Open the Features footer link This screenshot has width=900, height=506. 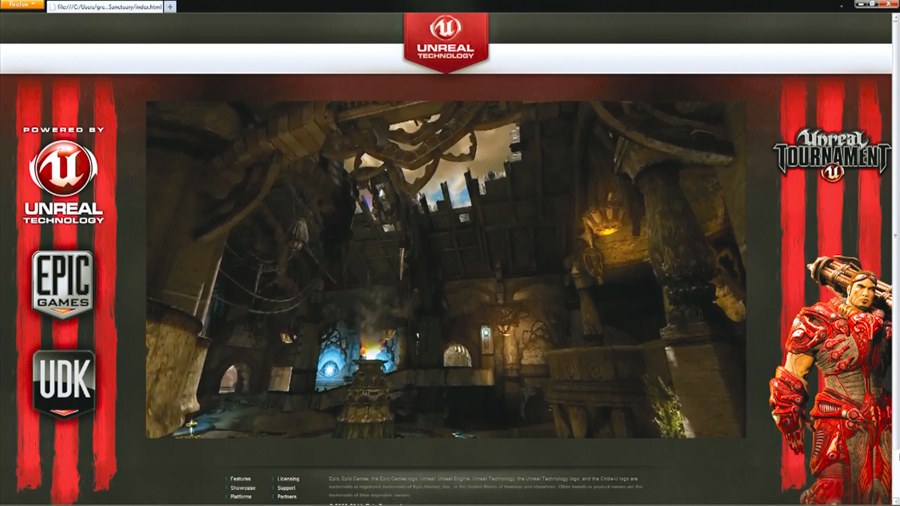point(241,479)
